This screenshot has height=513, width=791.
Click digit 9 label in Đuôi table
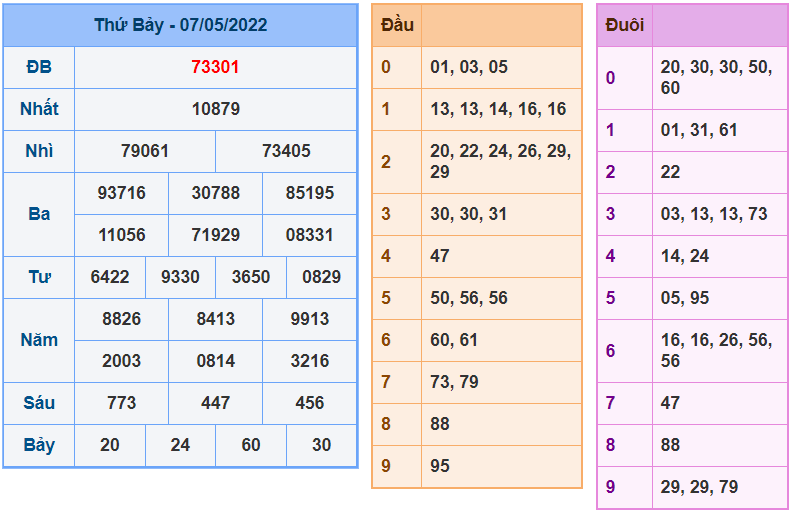(610, 486)
